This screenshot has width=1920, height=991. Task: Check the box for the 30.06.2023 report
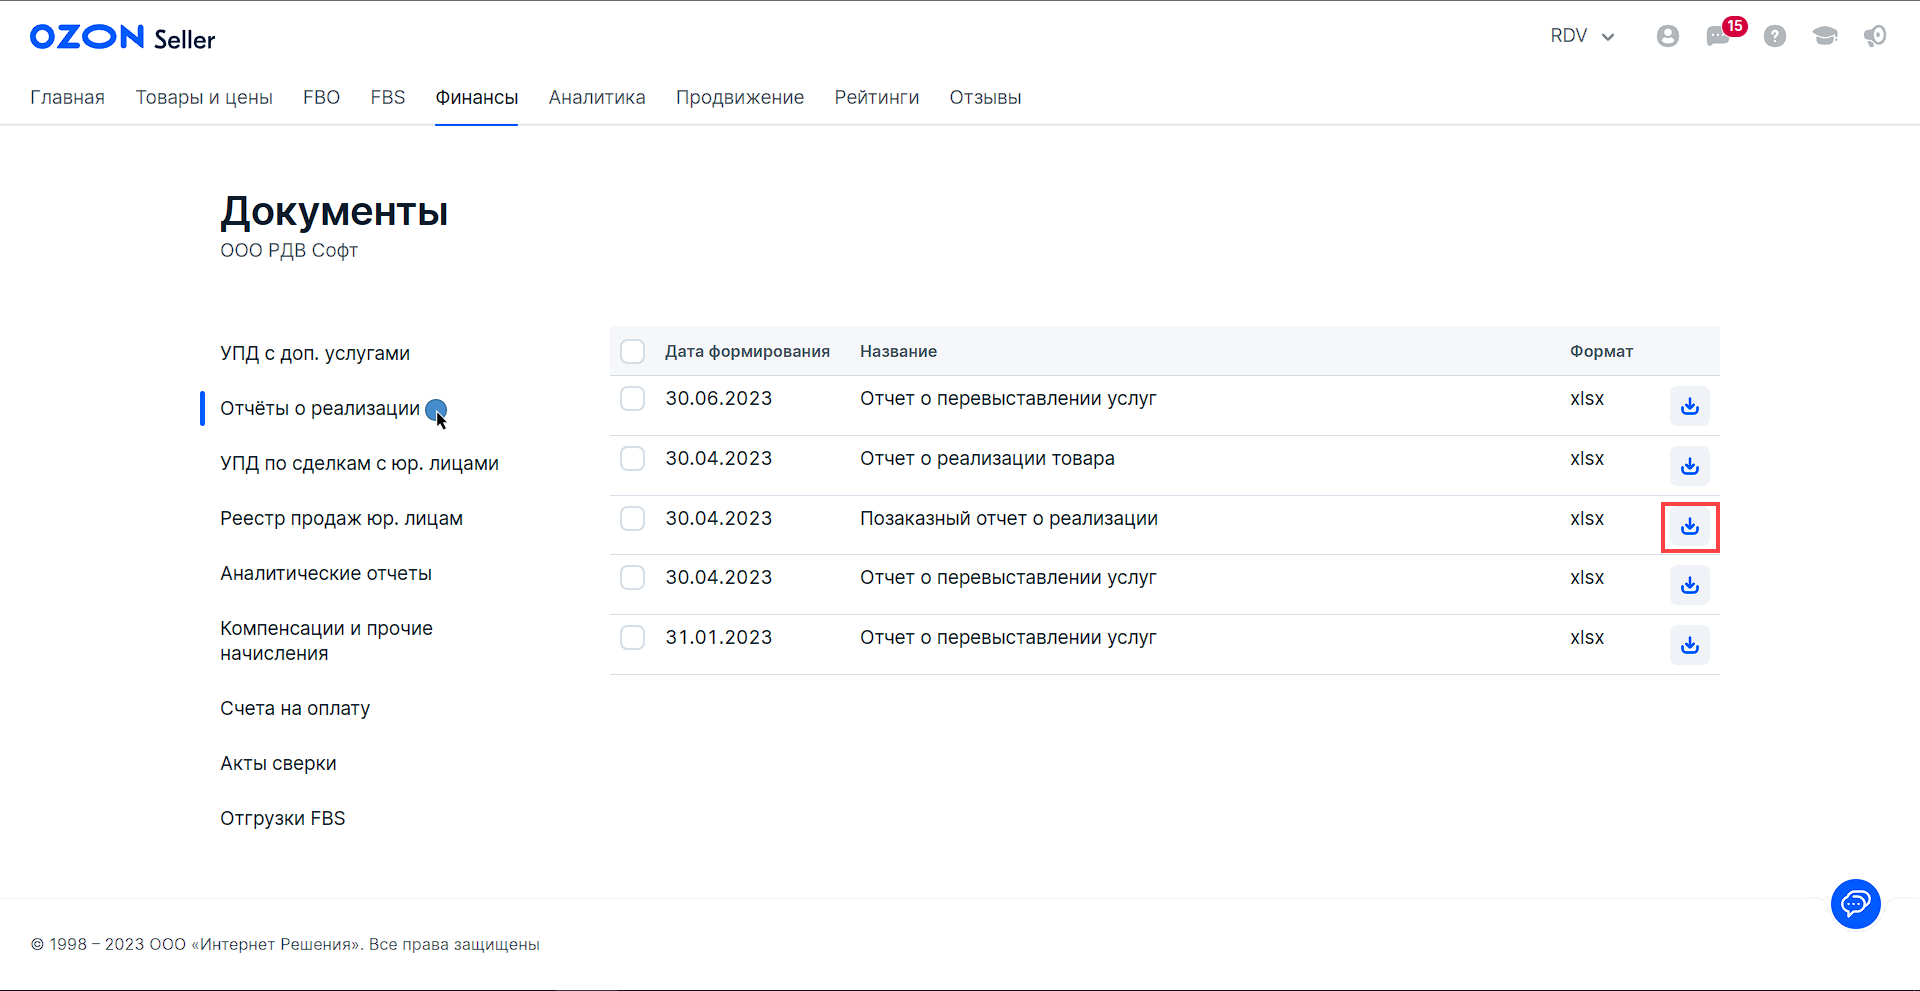(x=632, y=398)
